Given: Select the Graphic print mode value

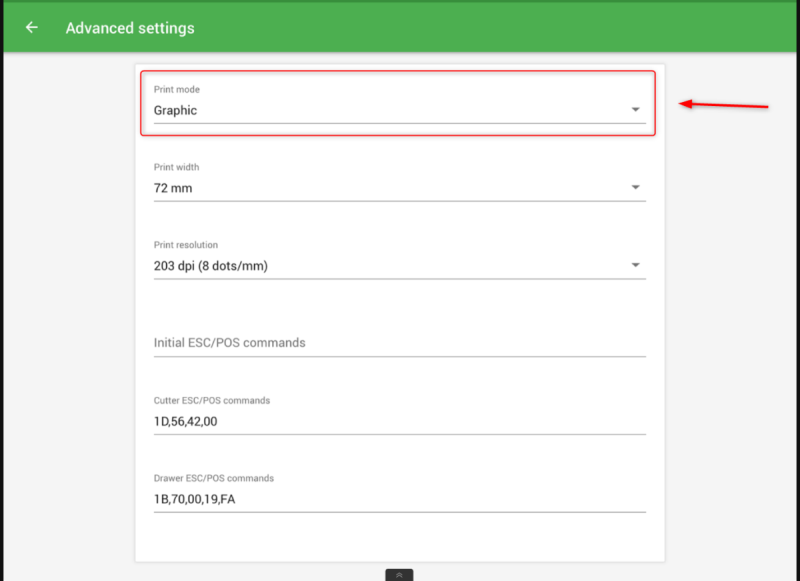Looking at the screenshot, I should (176, 110).
